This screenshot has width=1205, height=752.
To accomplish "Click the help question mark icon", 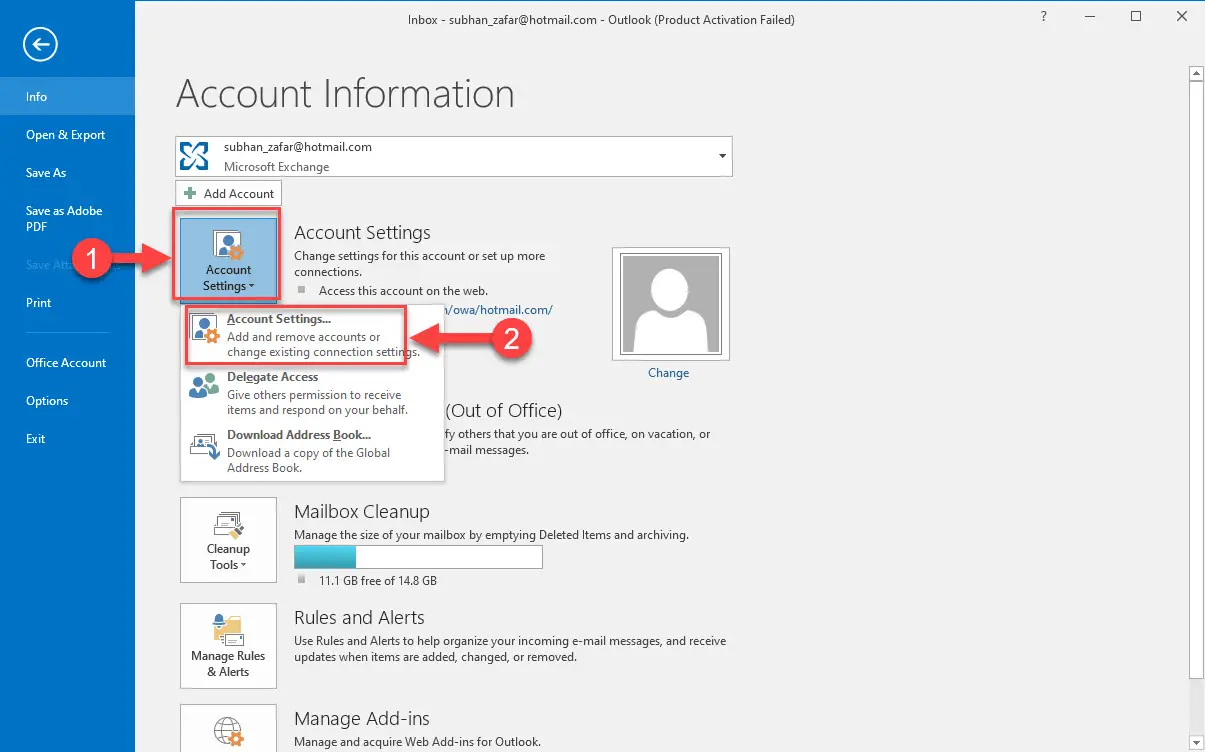I will click(1045, 17).
